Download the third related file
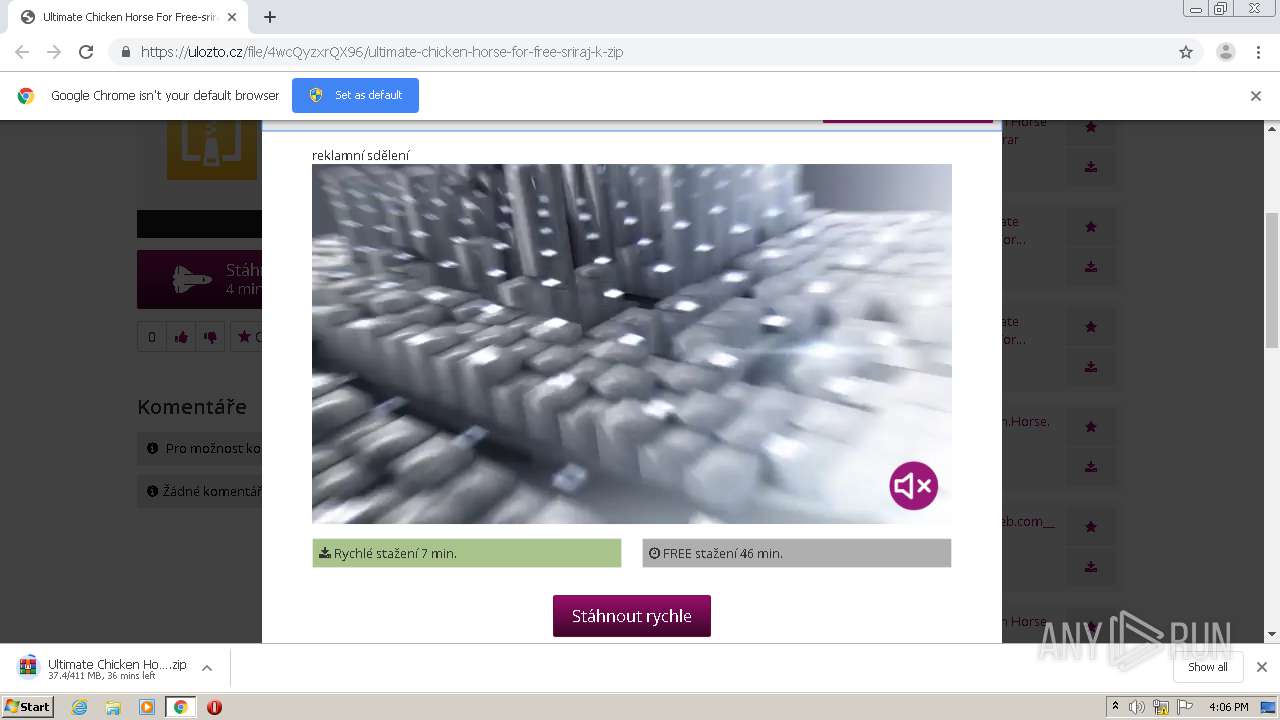The height and width of the screenshot is (720, 1280). (x=1091, y=367)
